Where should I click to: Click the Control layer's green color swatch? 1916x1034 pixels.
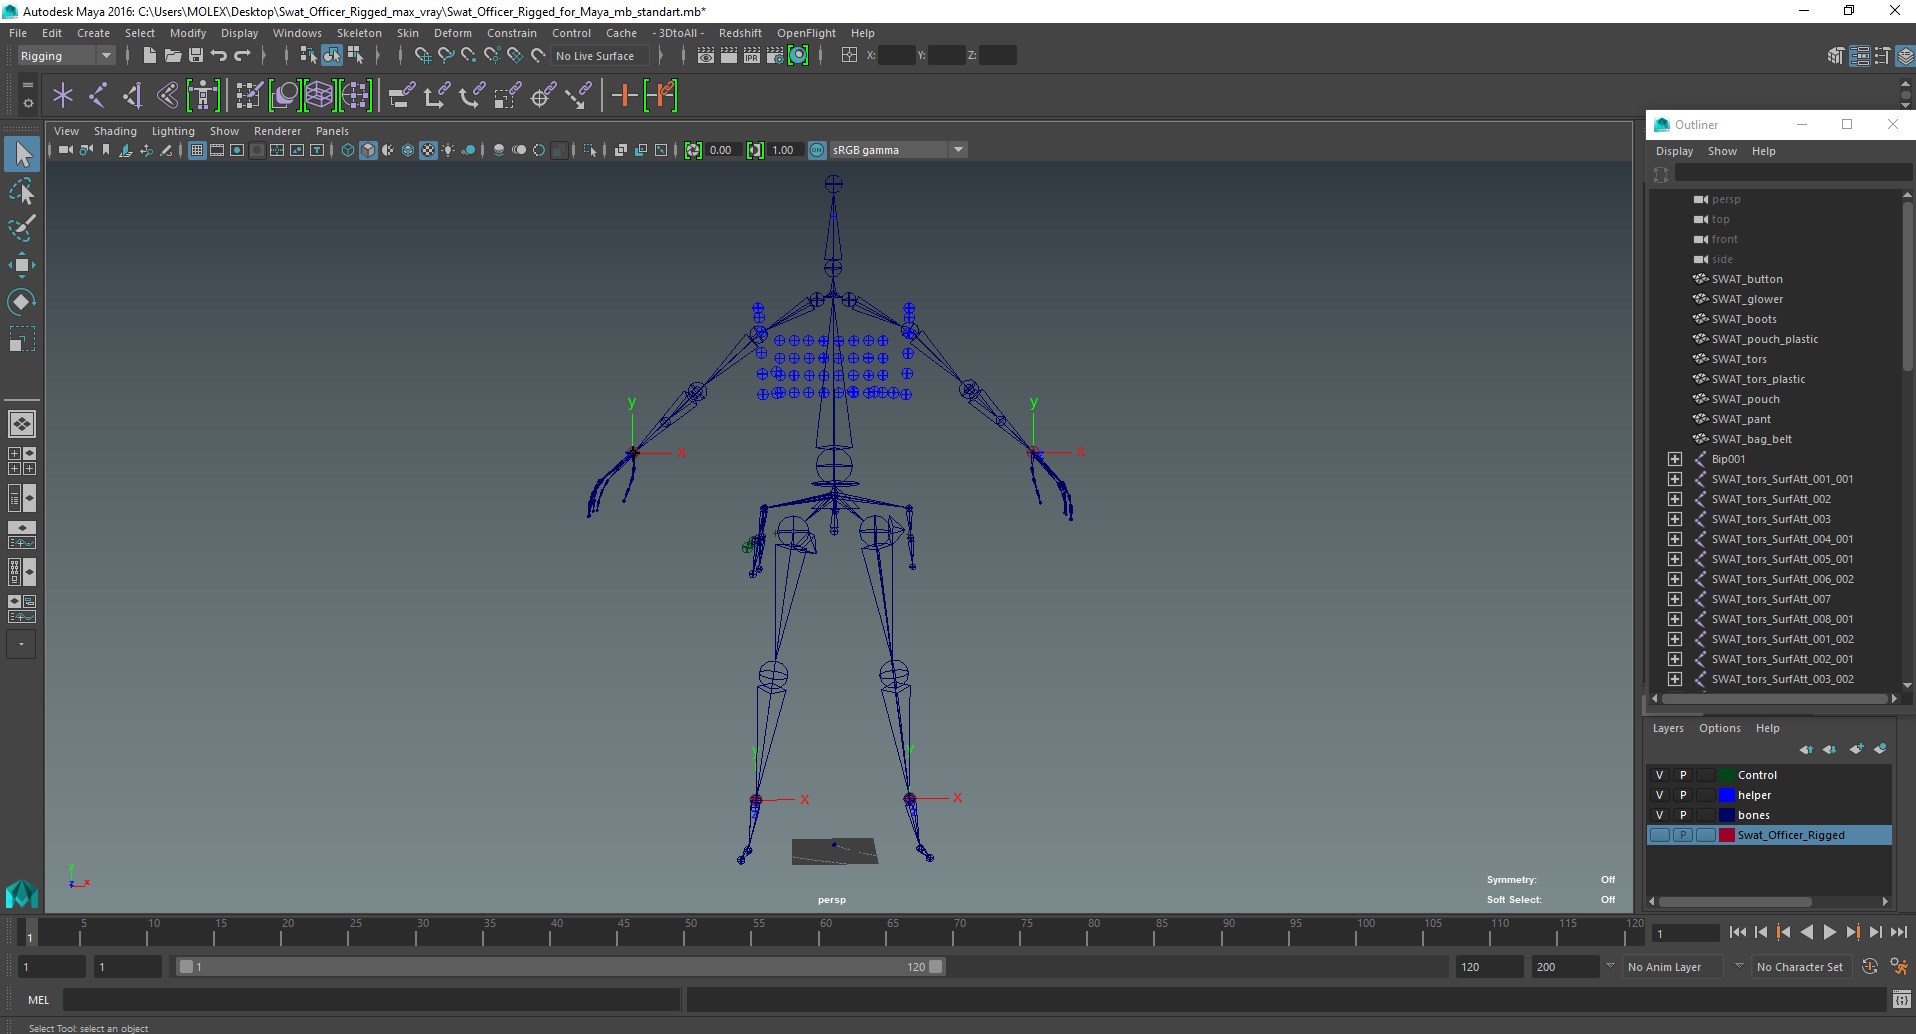1726,775
